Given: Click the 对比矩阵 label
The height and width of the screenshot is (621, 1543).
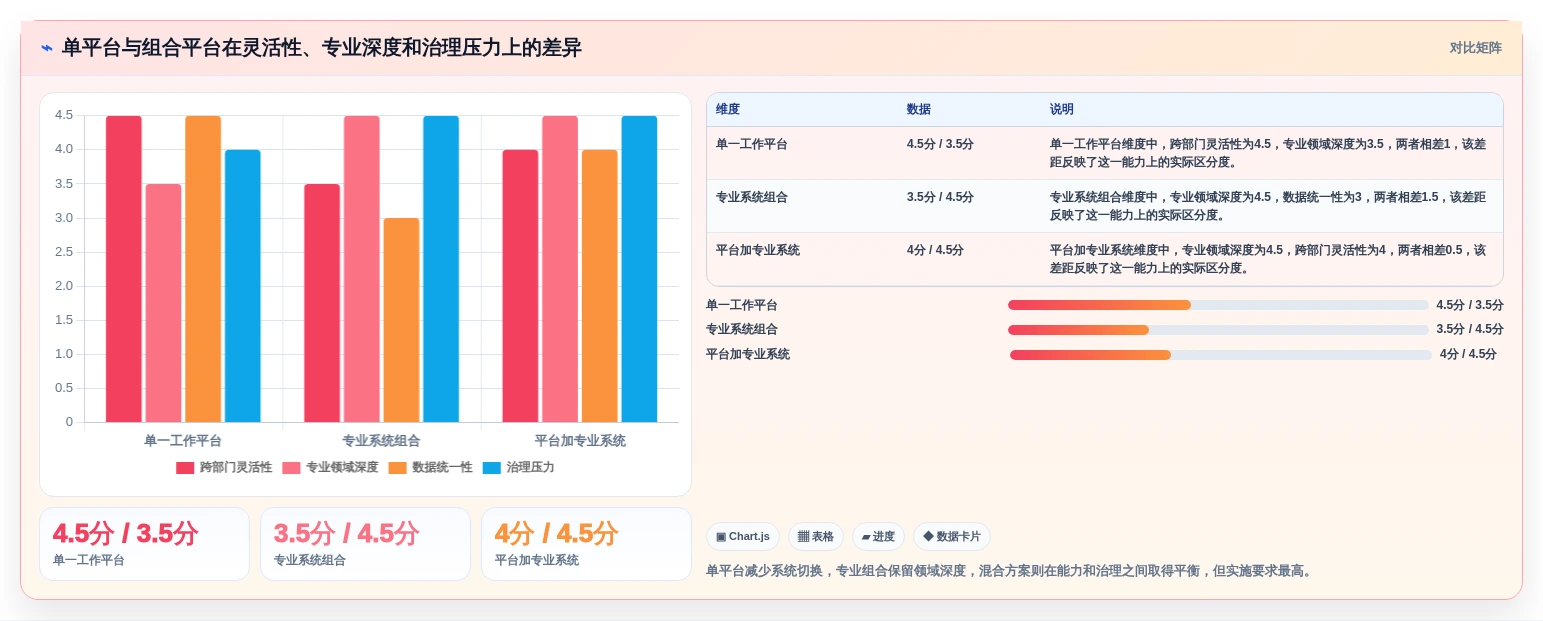Looking at the screenshot, I should (1475, 48).
